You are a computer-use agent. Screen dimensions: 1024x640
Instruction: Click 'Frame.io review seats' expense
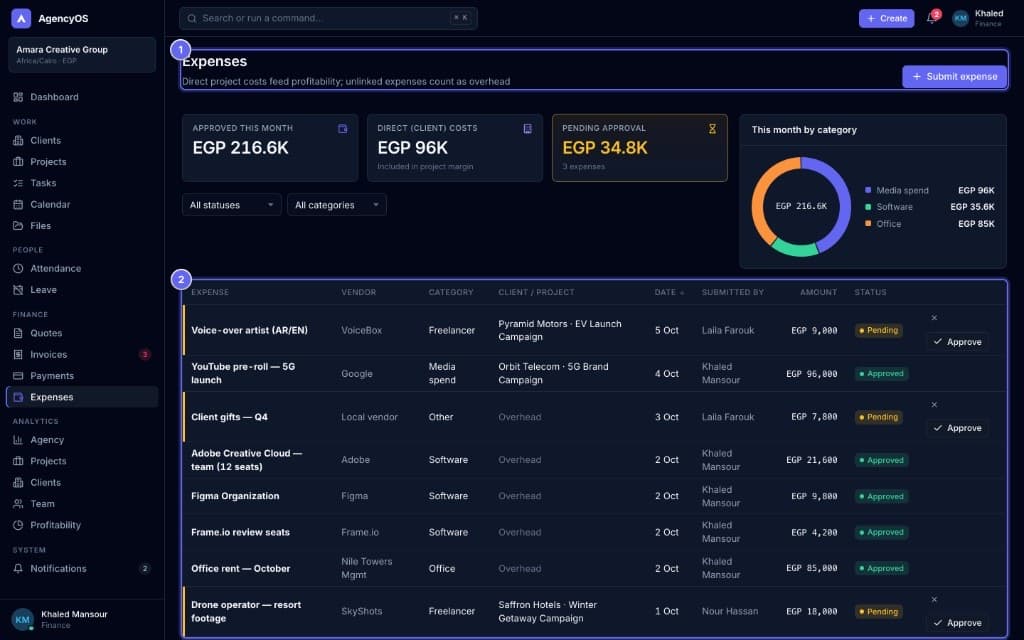tap(240, 532)
